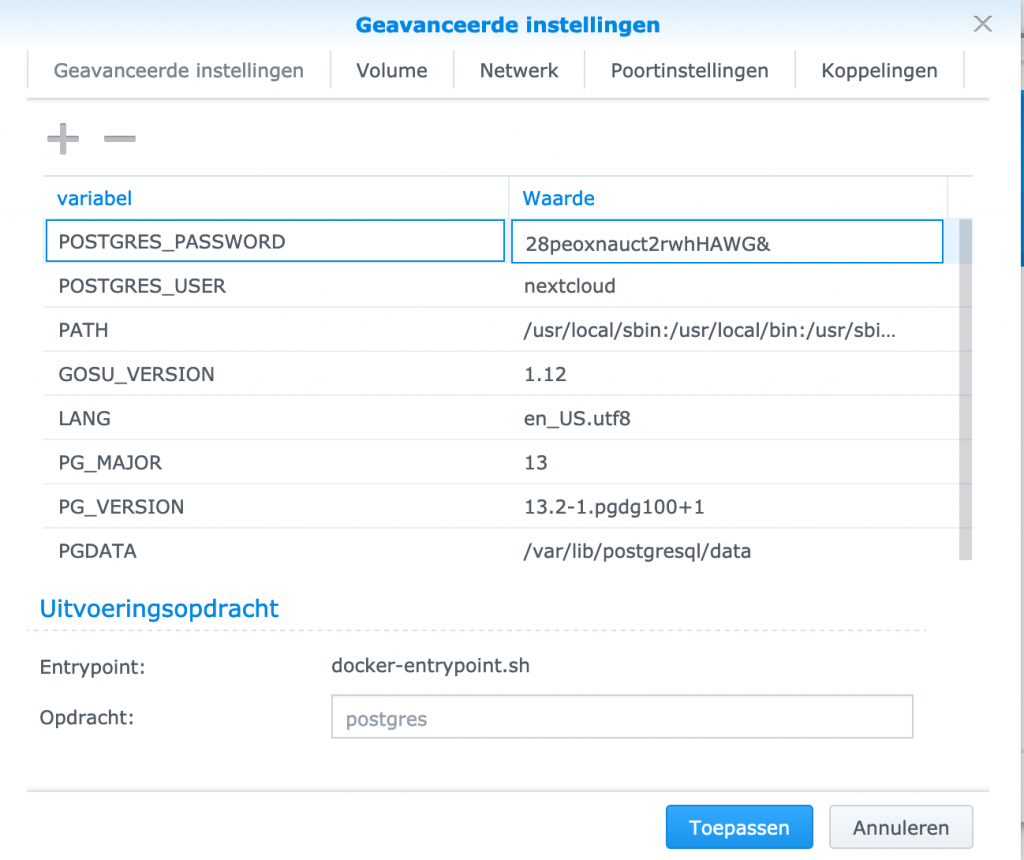Apply settings with Toepassen button
Viewport: 1024px width, 860px height.
tap(739, 827)
